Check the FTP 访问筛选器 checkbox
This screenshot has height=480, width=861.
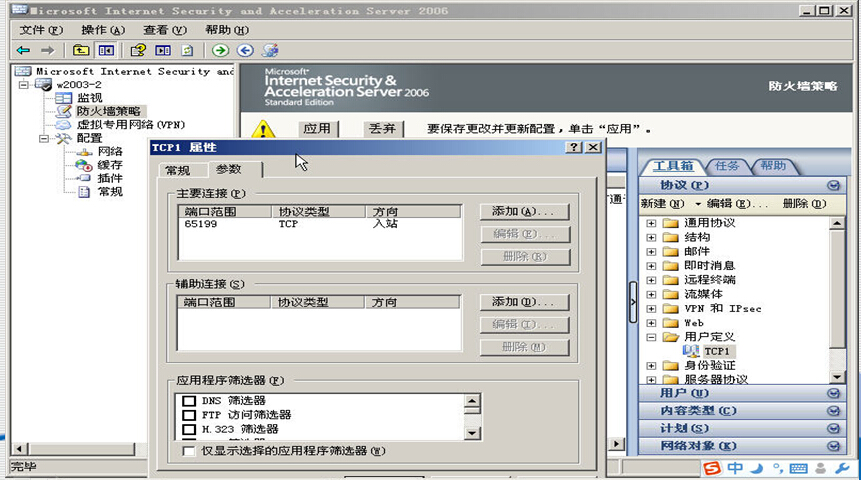(188, 415)
